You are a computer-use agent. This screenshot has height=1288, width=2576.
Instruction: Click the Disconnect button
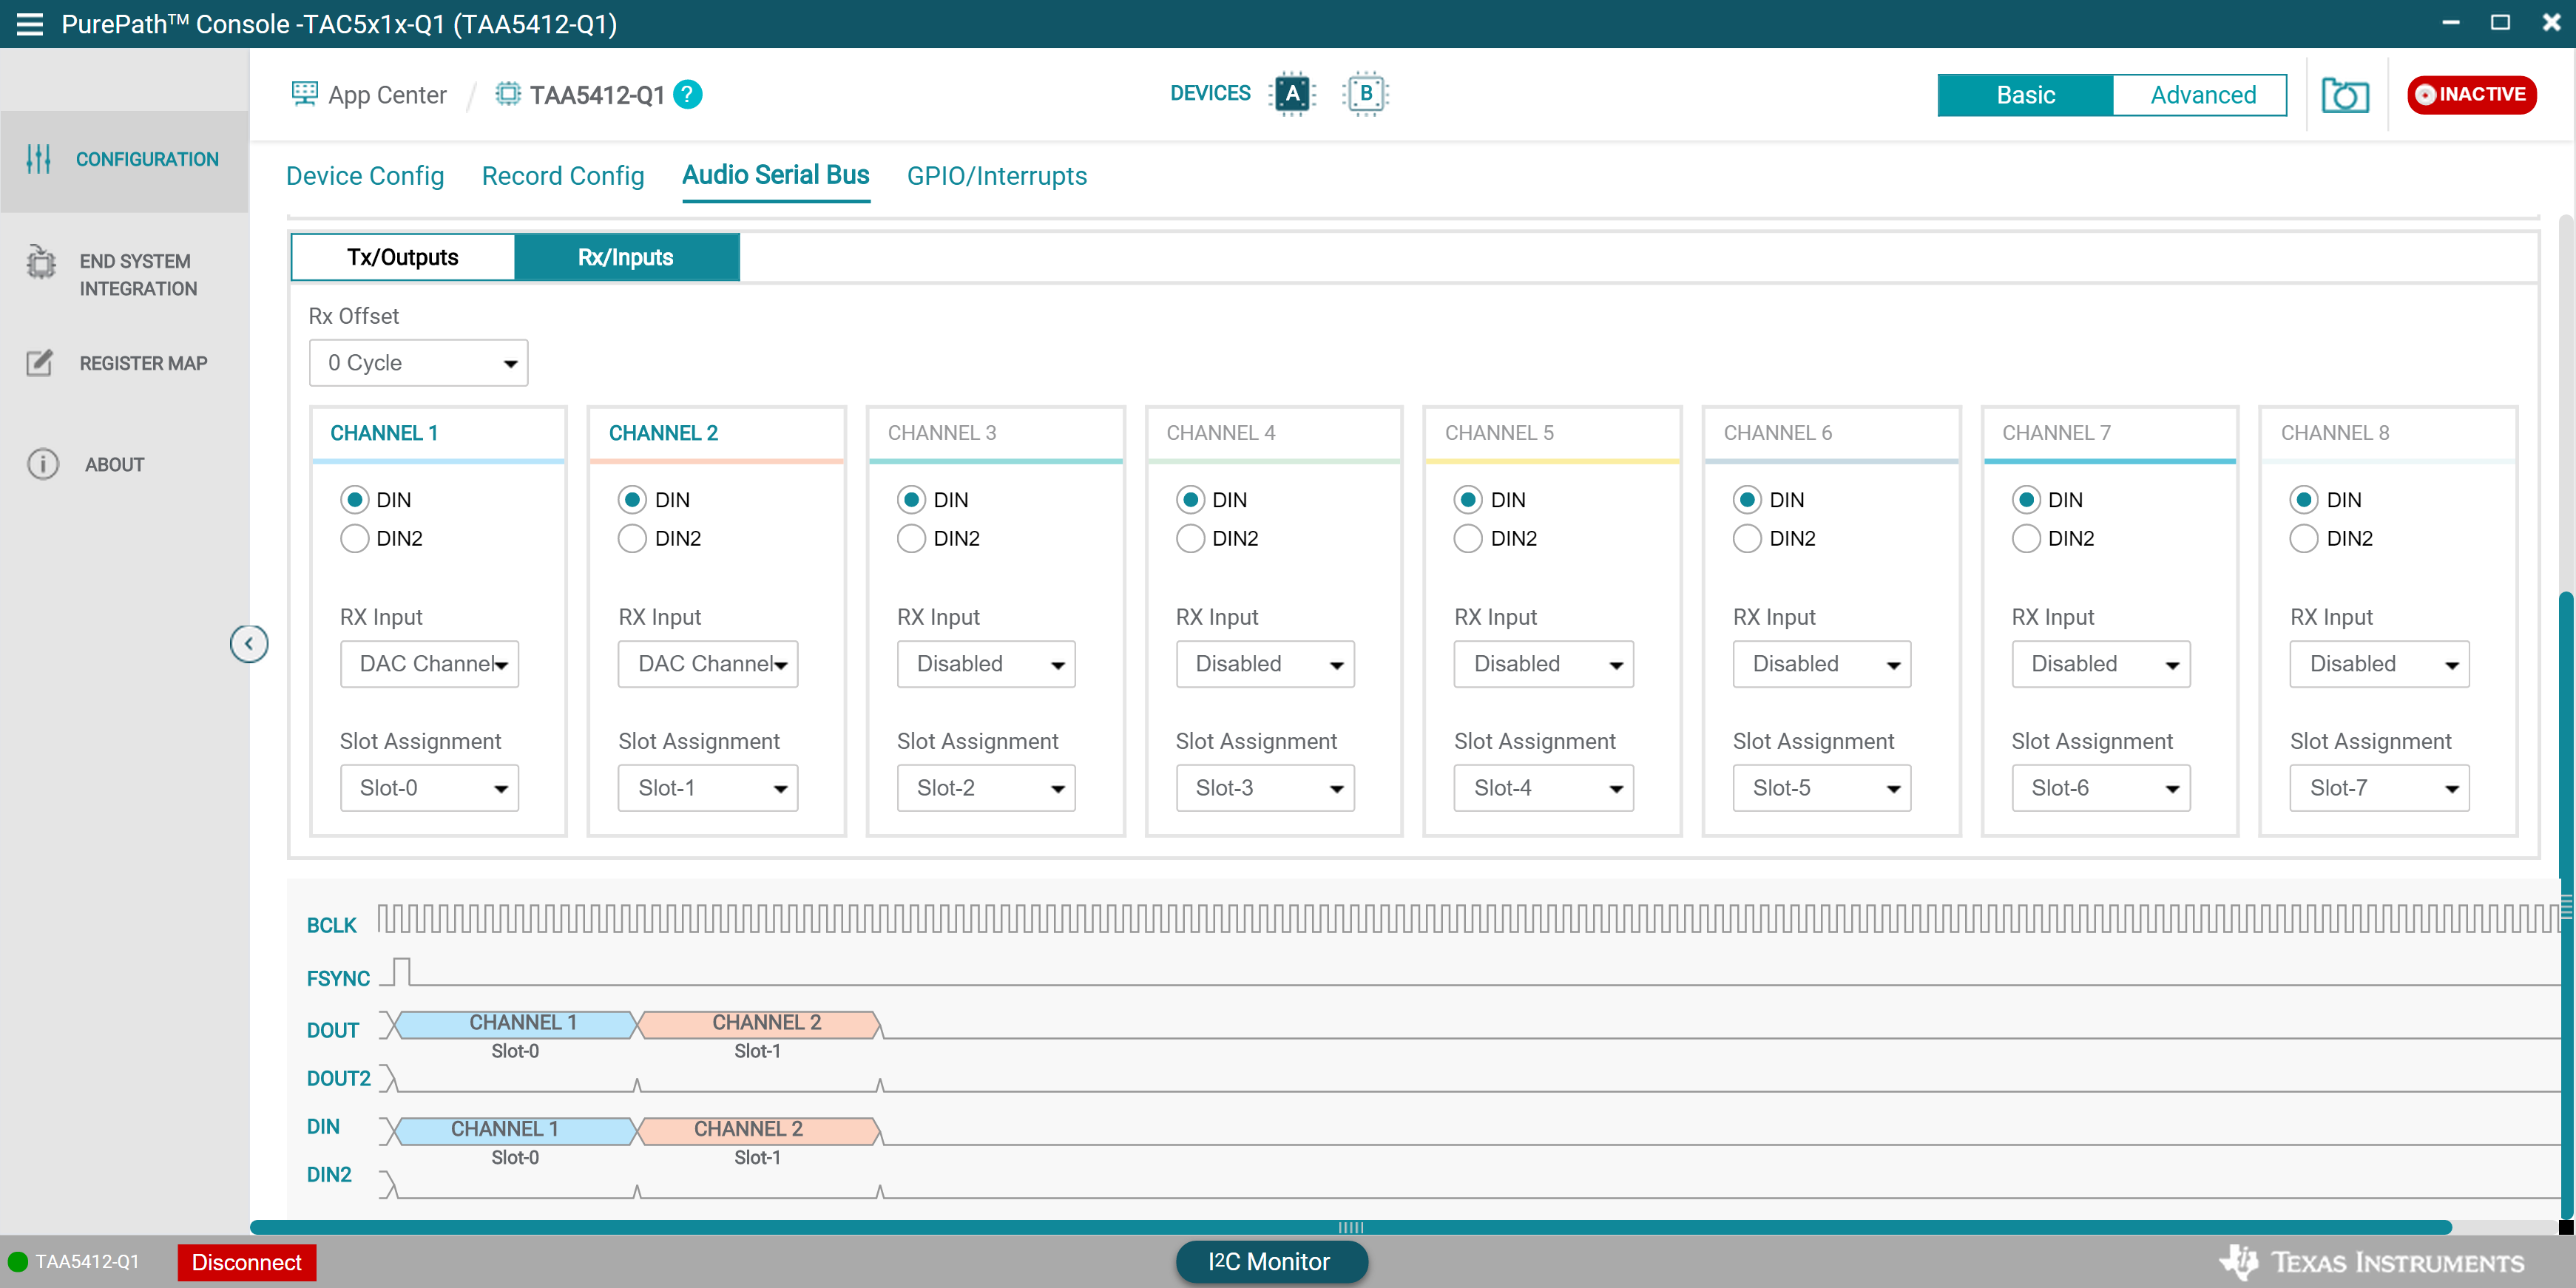pos(247,1262)
